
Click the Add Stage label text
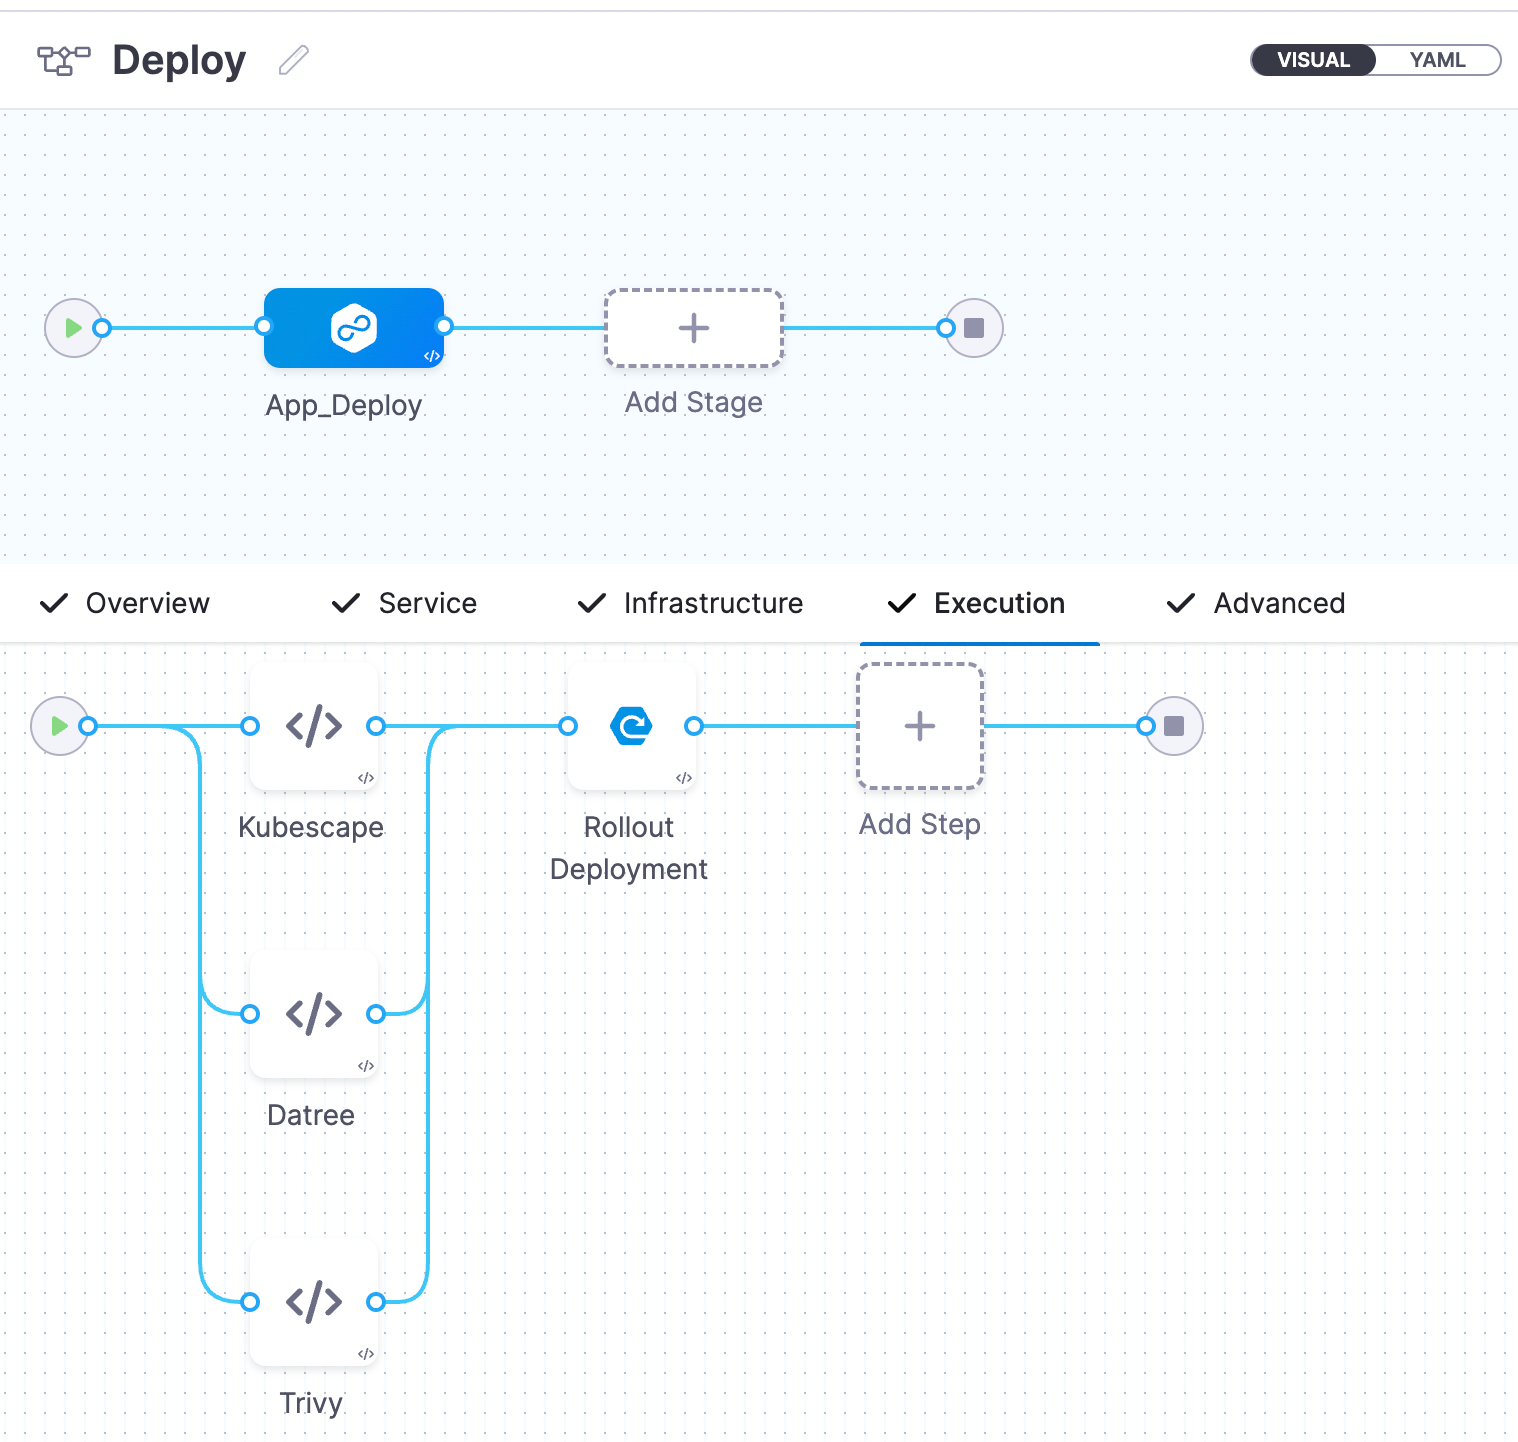click(x=694, y=402)
